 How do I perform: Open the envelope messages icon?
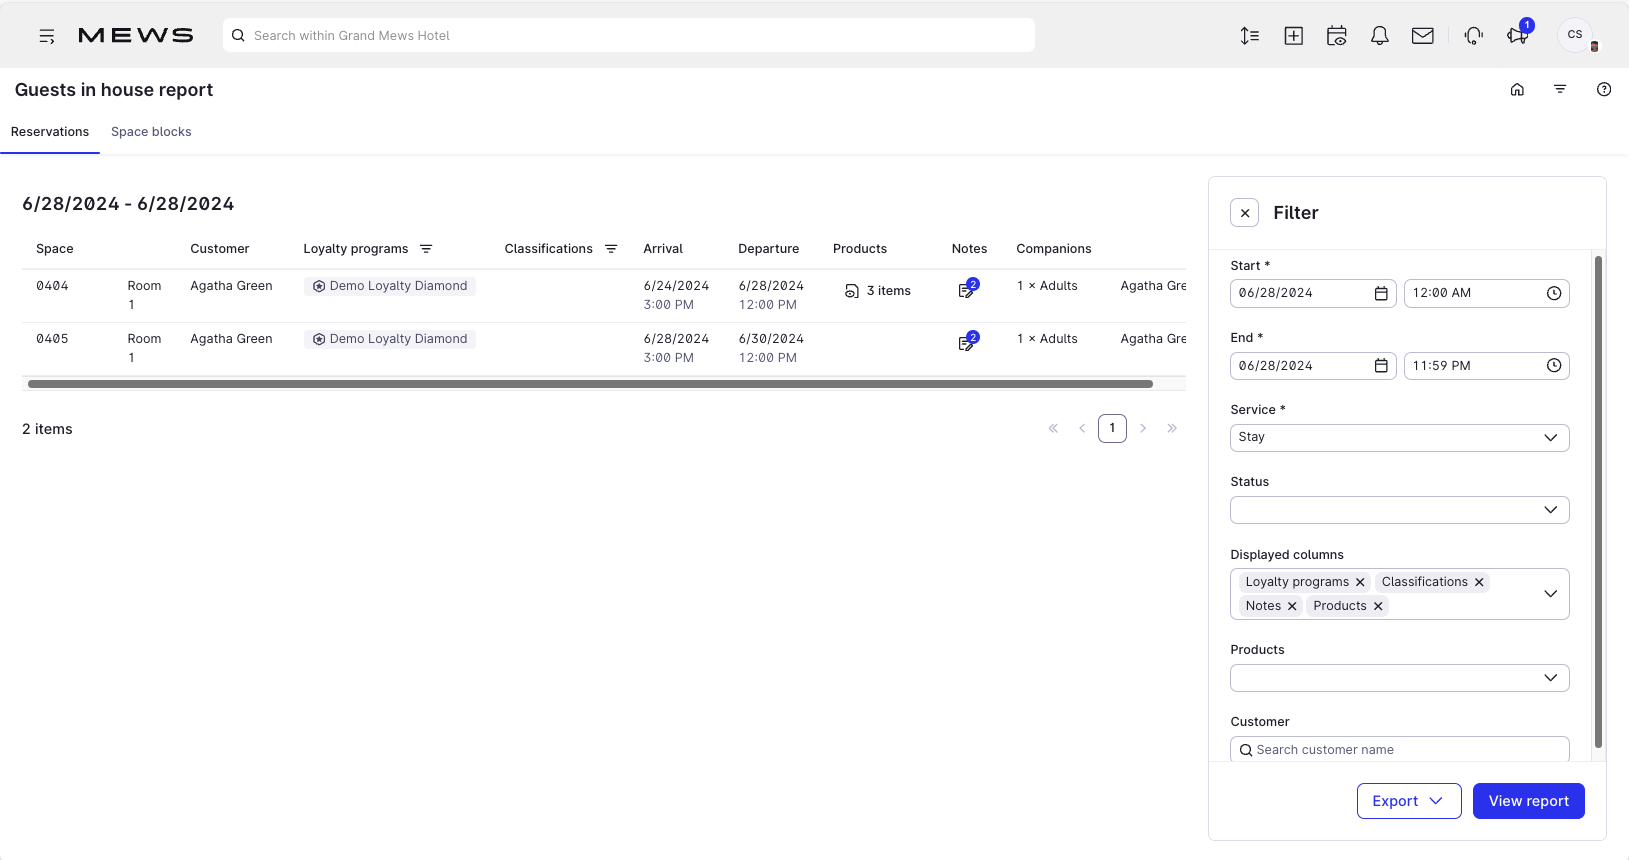tap(1422, 36)
